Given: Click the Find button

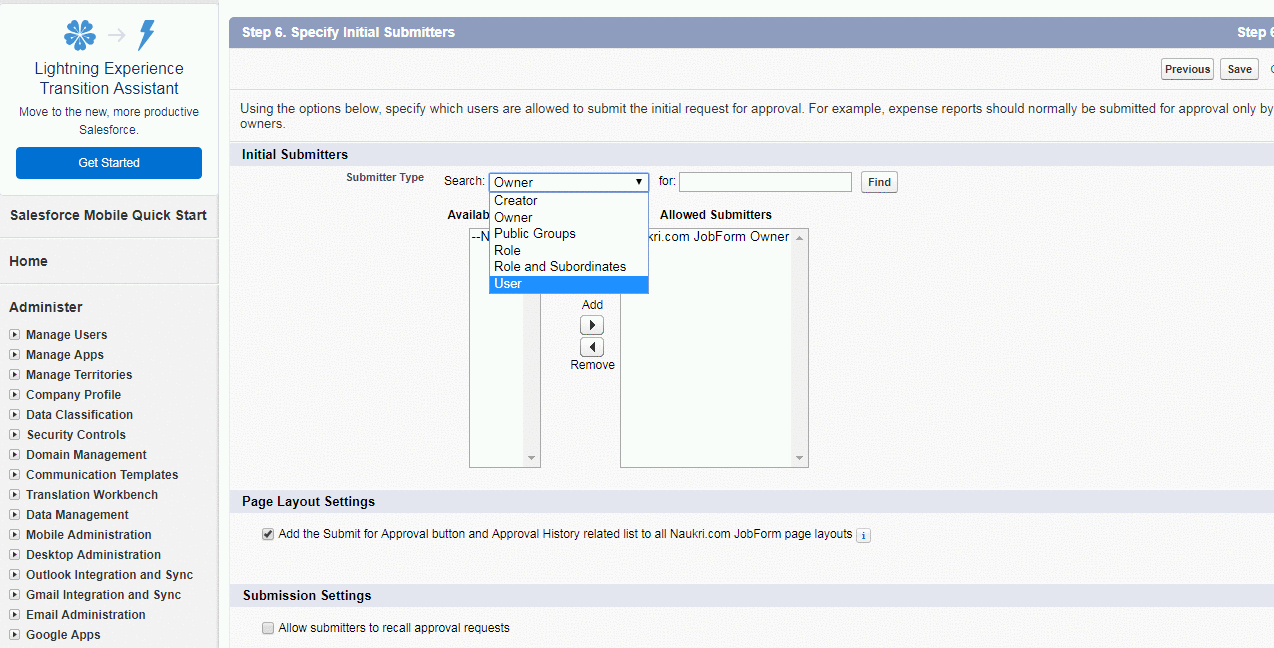Looking at the screenshot, I should 879,182.
